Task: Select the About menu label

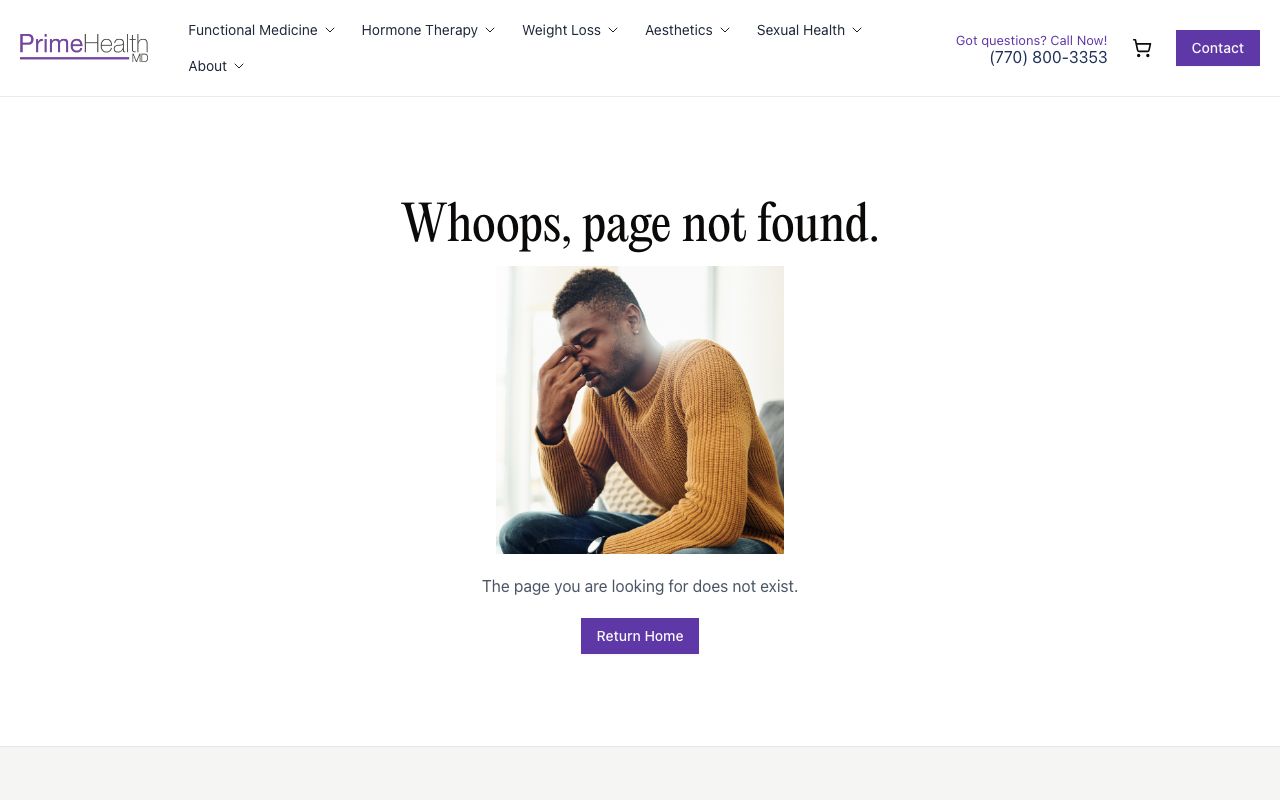Action: (208, 66)
